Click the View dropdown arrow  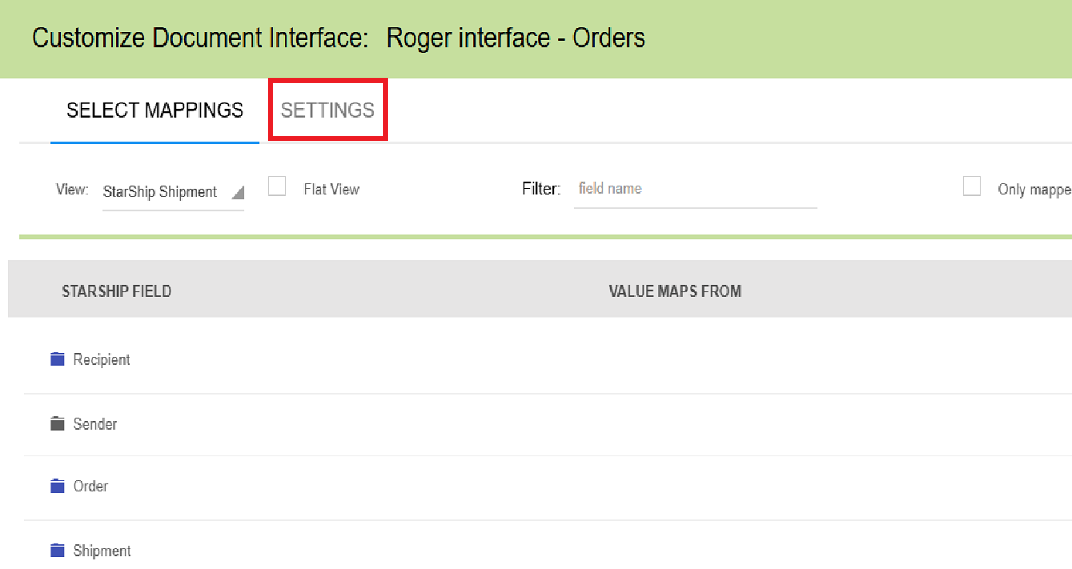(x=237, y=193)
